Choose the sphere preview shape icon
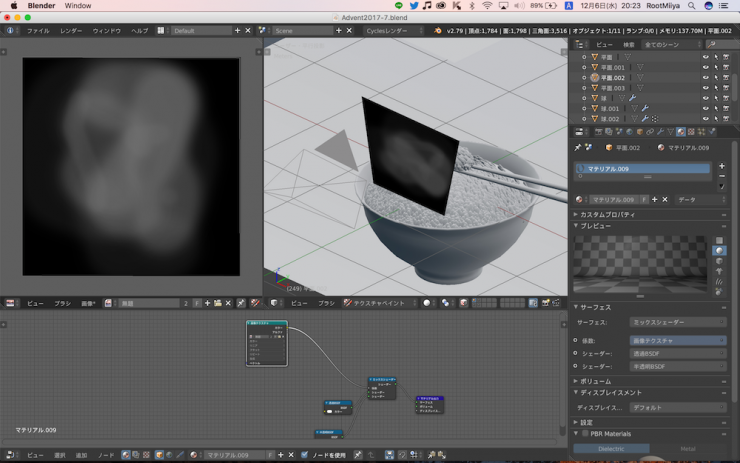 [719, 251]
